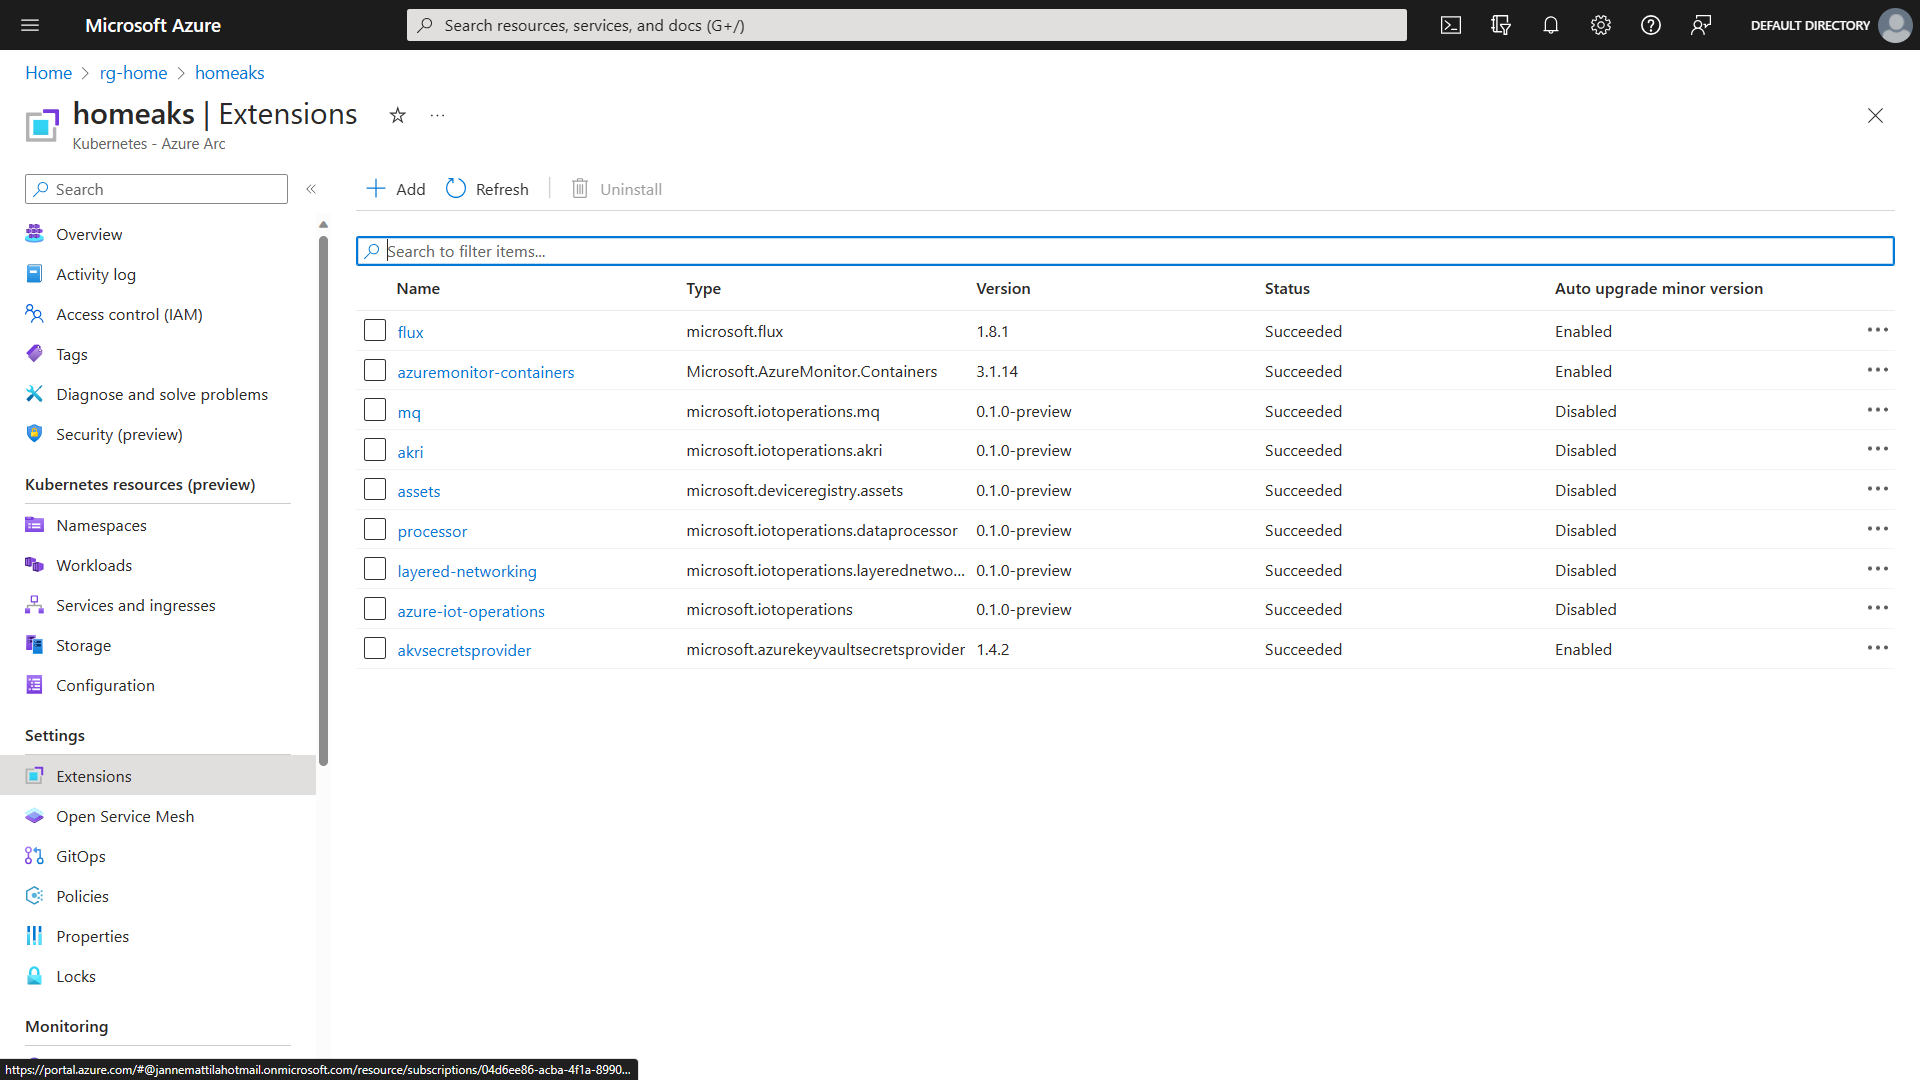1920x1080 pixels.
Task: Open more options ellipsis beside the page title
Action: click(438, 115)
